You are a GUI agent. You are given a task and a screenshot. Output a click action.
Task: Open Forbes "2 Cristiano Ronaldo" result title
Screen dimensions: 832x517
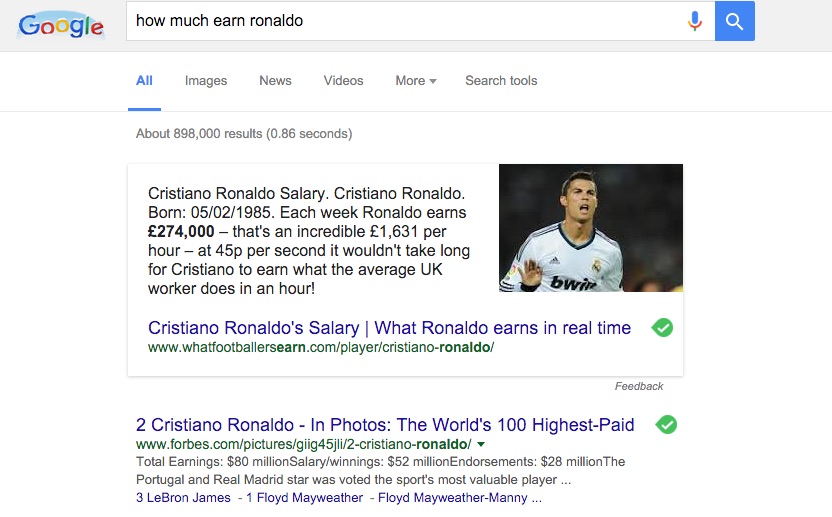point(385,425)
